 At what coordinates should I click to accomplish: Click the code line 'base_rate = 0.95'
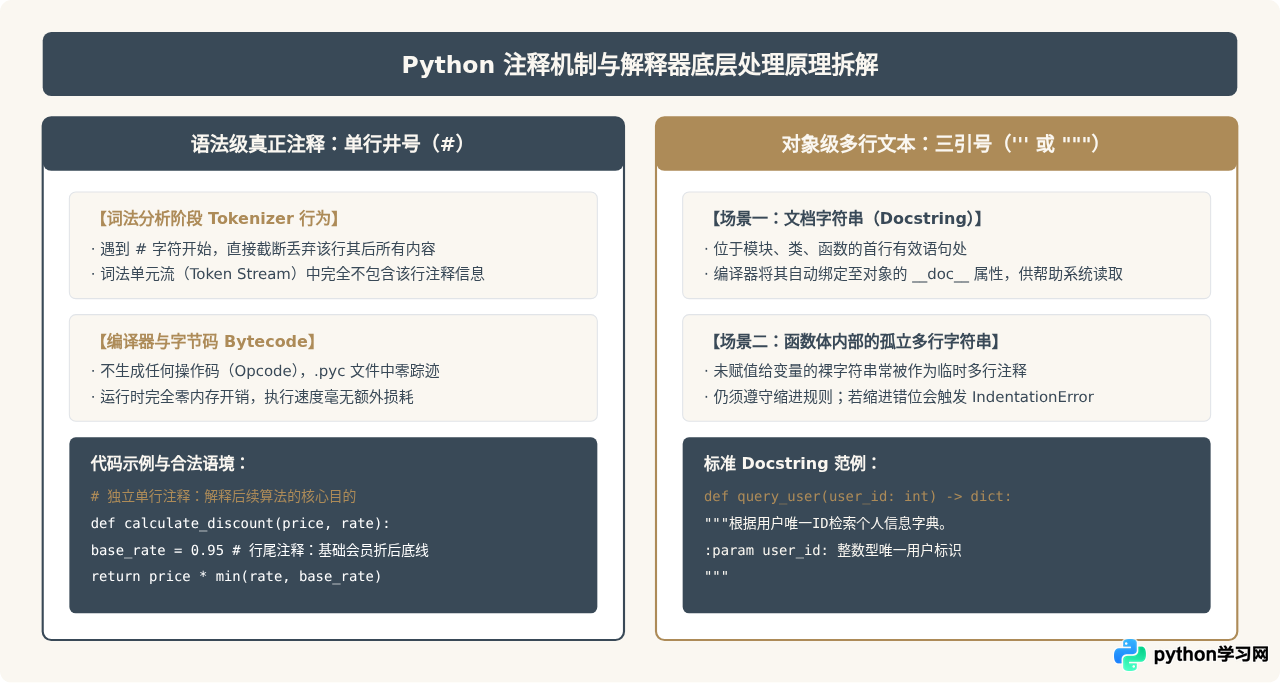259,550
